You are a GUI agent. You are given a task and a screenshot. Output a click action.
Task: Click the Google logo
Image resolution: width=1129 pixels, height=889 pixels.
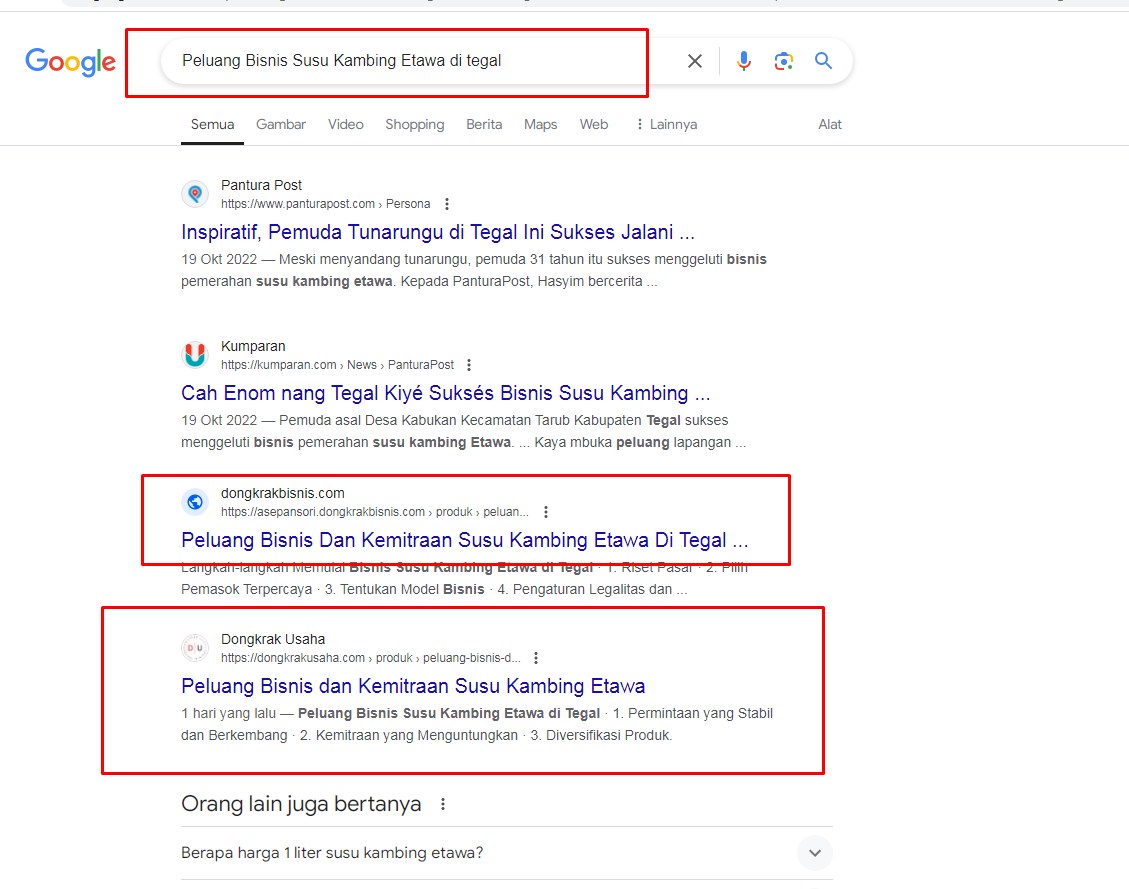coord(70,62)
